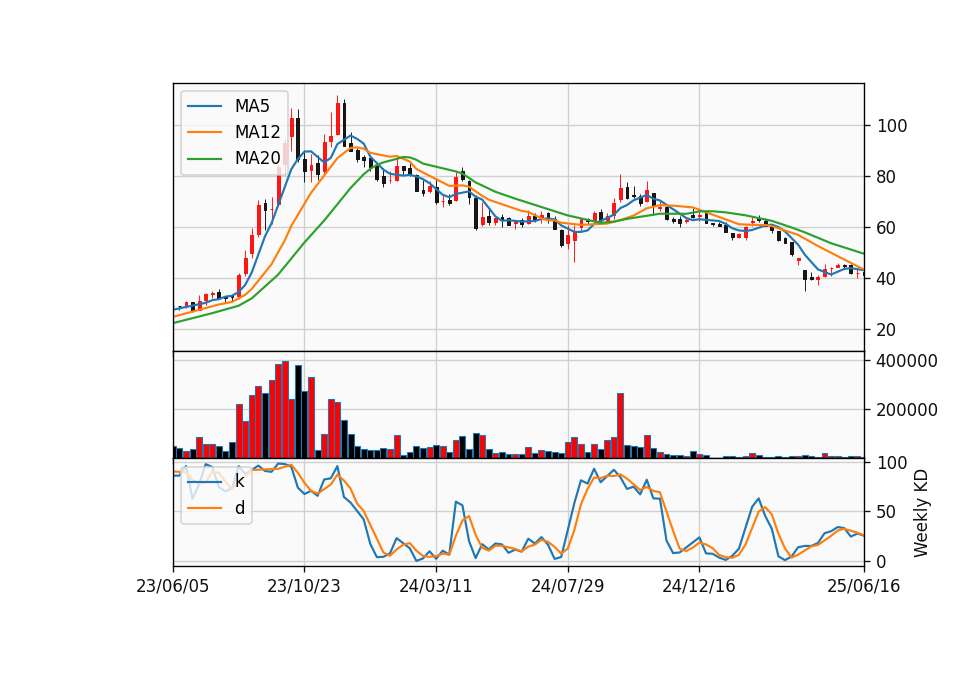
Task: Click the highest candlestick near 110
Action: point(337,116)
